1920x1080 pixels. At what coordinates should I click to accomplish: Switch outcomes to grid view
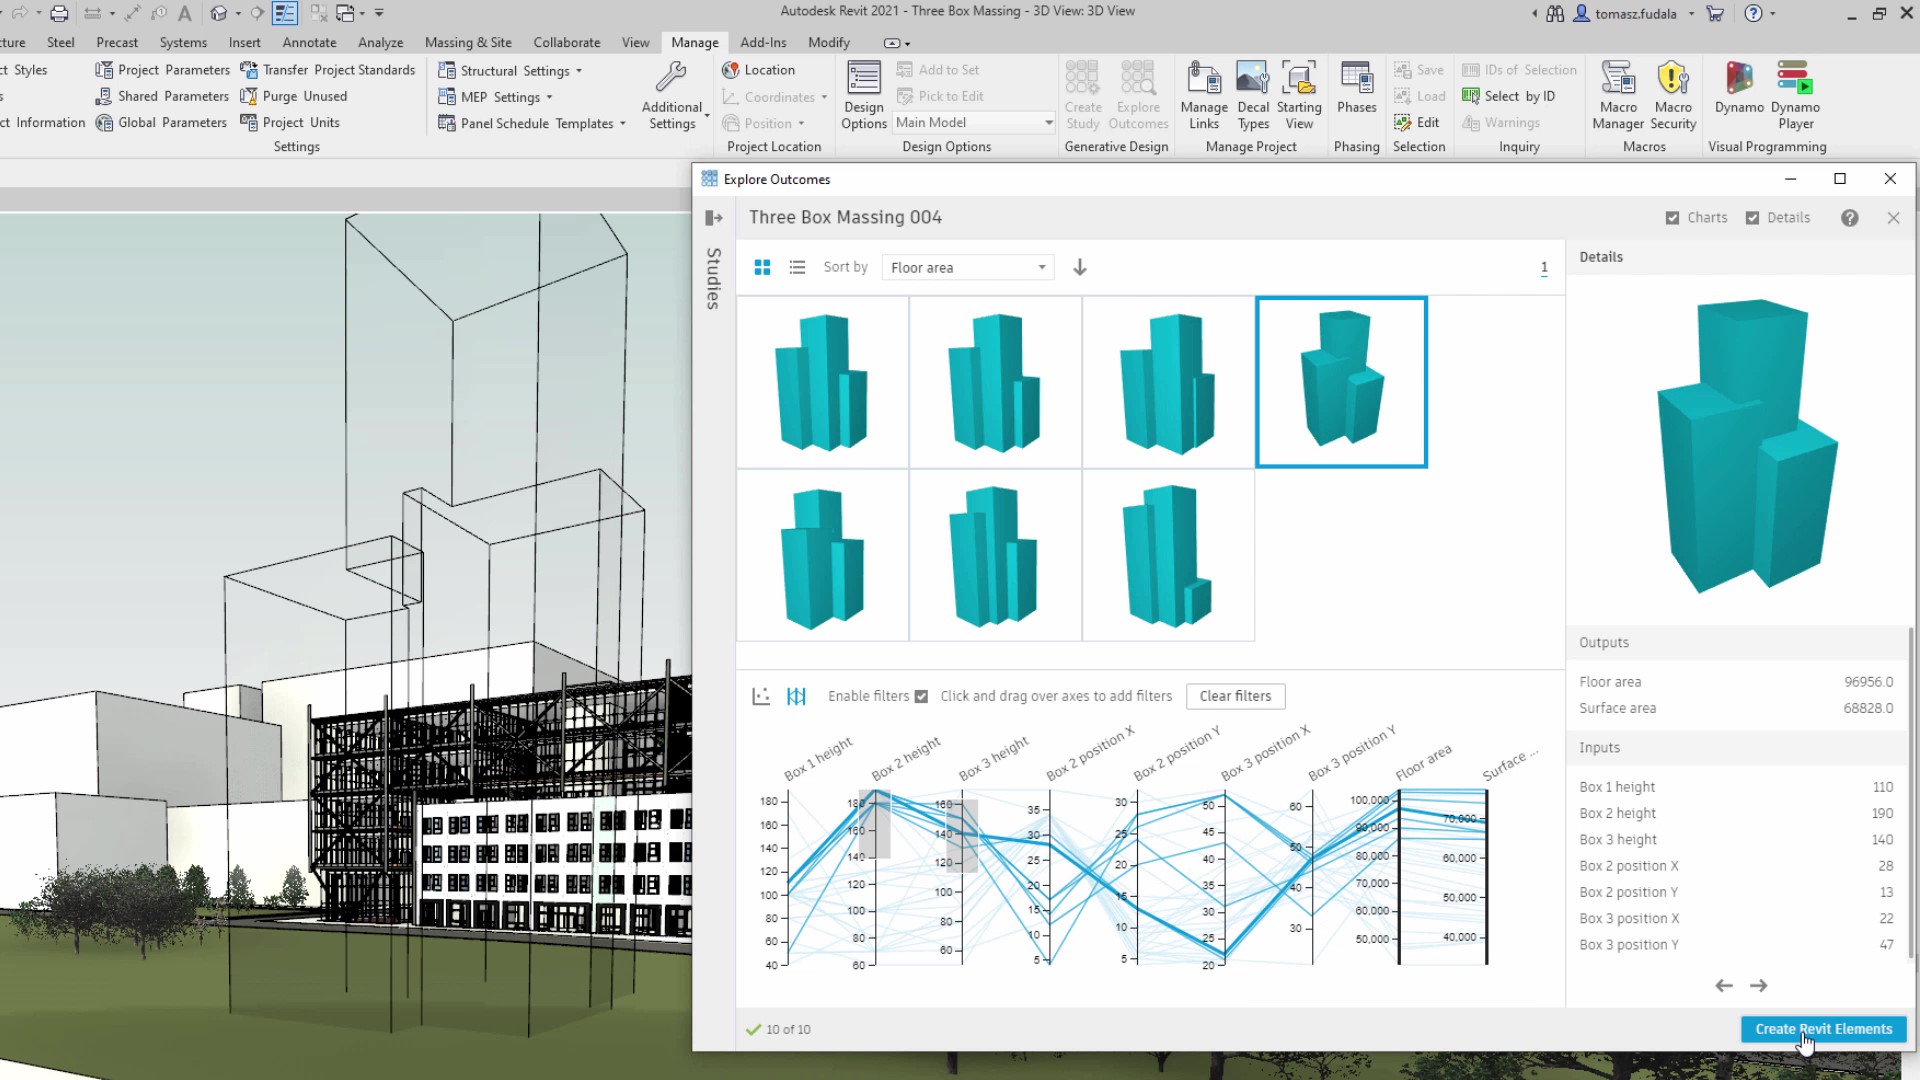[x=762, y=267]
